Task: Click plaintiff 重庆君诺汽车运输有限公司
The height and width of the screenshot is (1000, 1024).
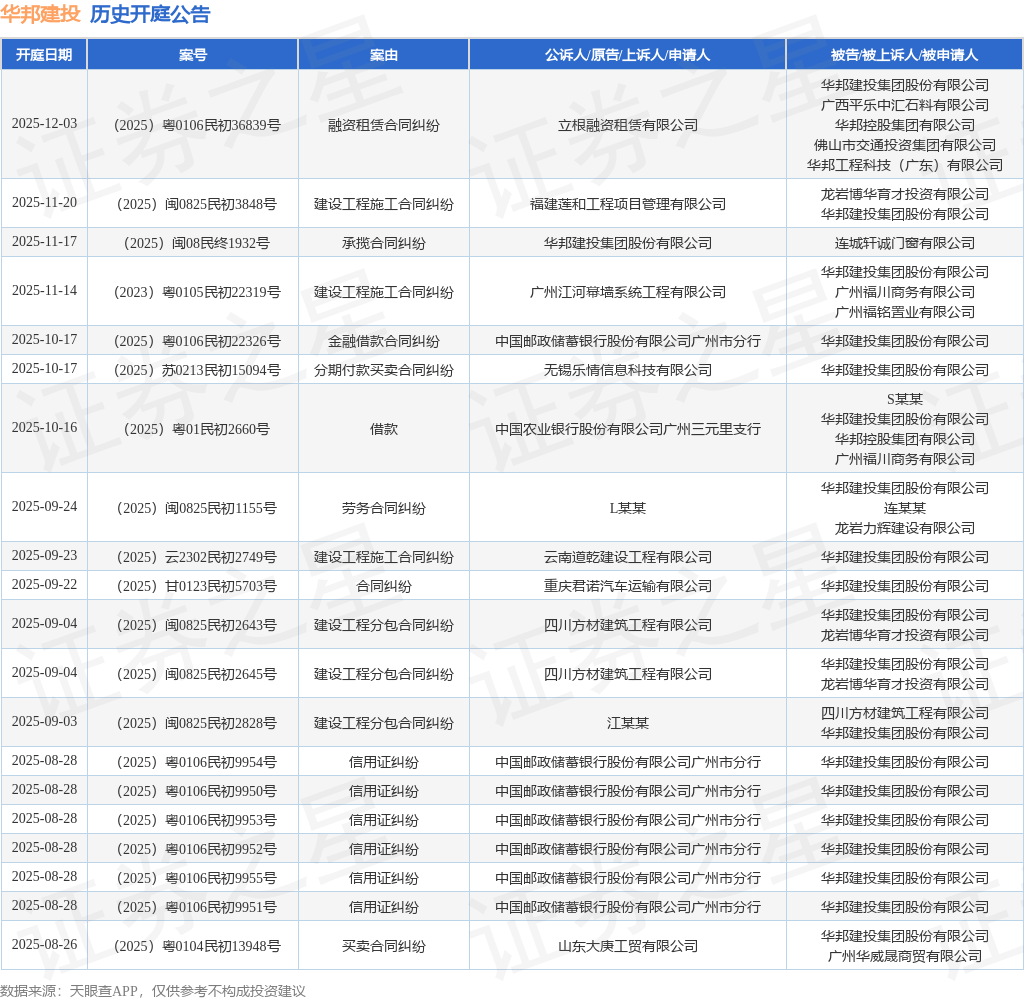Action: 628,586
